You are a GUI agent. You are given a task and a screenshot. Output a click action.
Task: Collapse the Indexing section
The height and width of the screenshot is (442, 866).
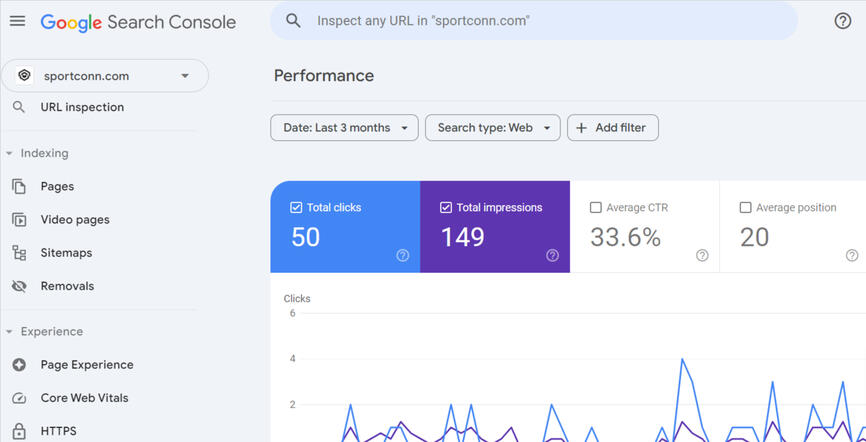9,154
